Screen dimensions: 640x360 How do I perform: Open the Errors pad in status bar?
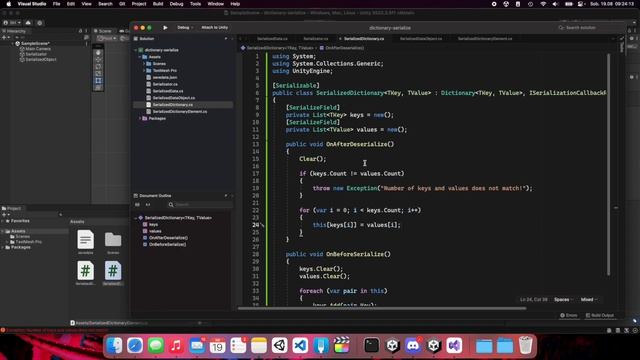point(569,315)
